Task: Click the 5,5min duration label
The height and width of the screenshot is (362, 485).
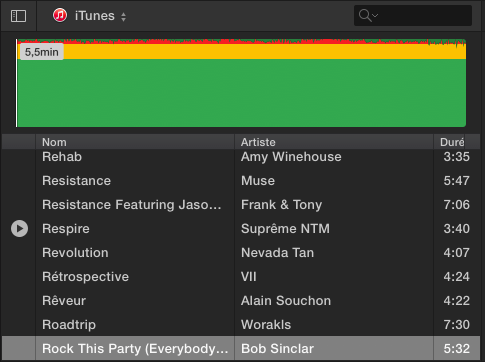Action: coord(42,52)
